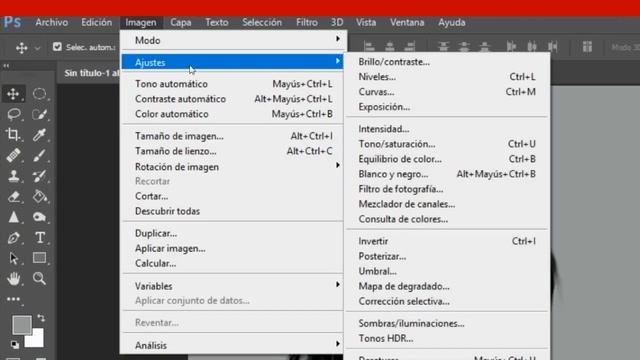The height and width of the screenshot is (360, 640).
Task: Choose Tono automático command
Action: (x=233, y=84)
